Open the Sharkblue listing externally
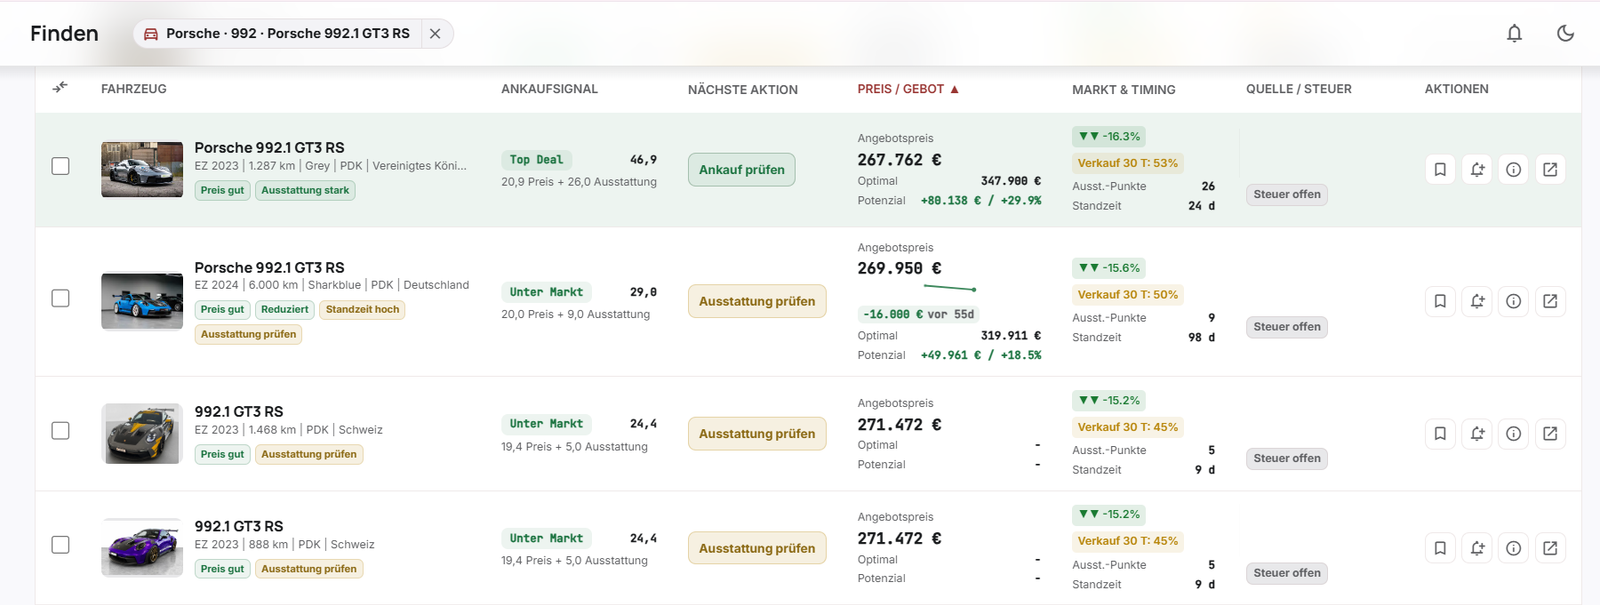Viewport: 1600px width, 605px height. (x=1550, y=301)
